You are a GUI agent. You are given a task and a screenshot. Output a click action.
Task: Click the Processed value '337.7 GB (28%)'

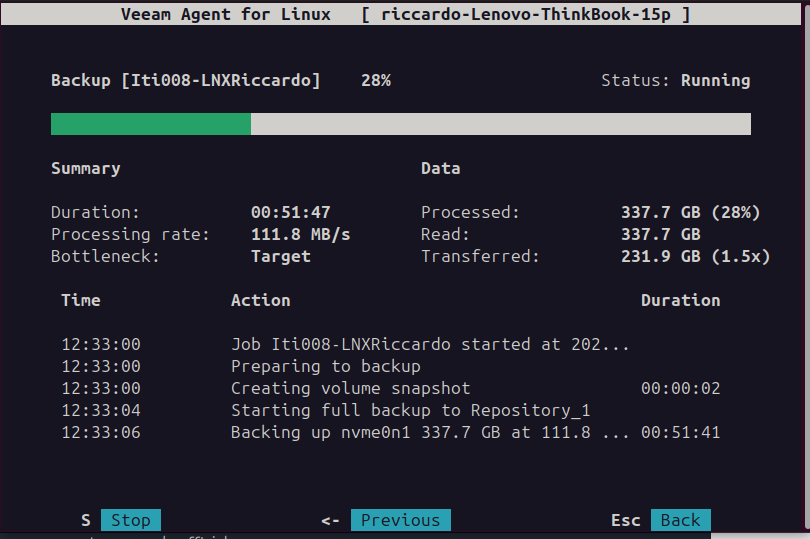click(691, 212)
